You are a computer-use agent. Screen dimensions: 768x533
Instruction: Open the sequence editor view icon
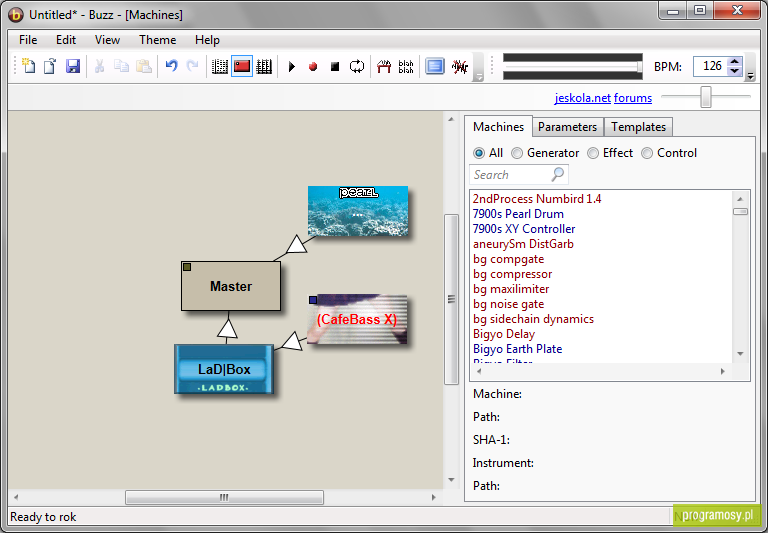(x=264, y=66)
